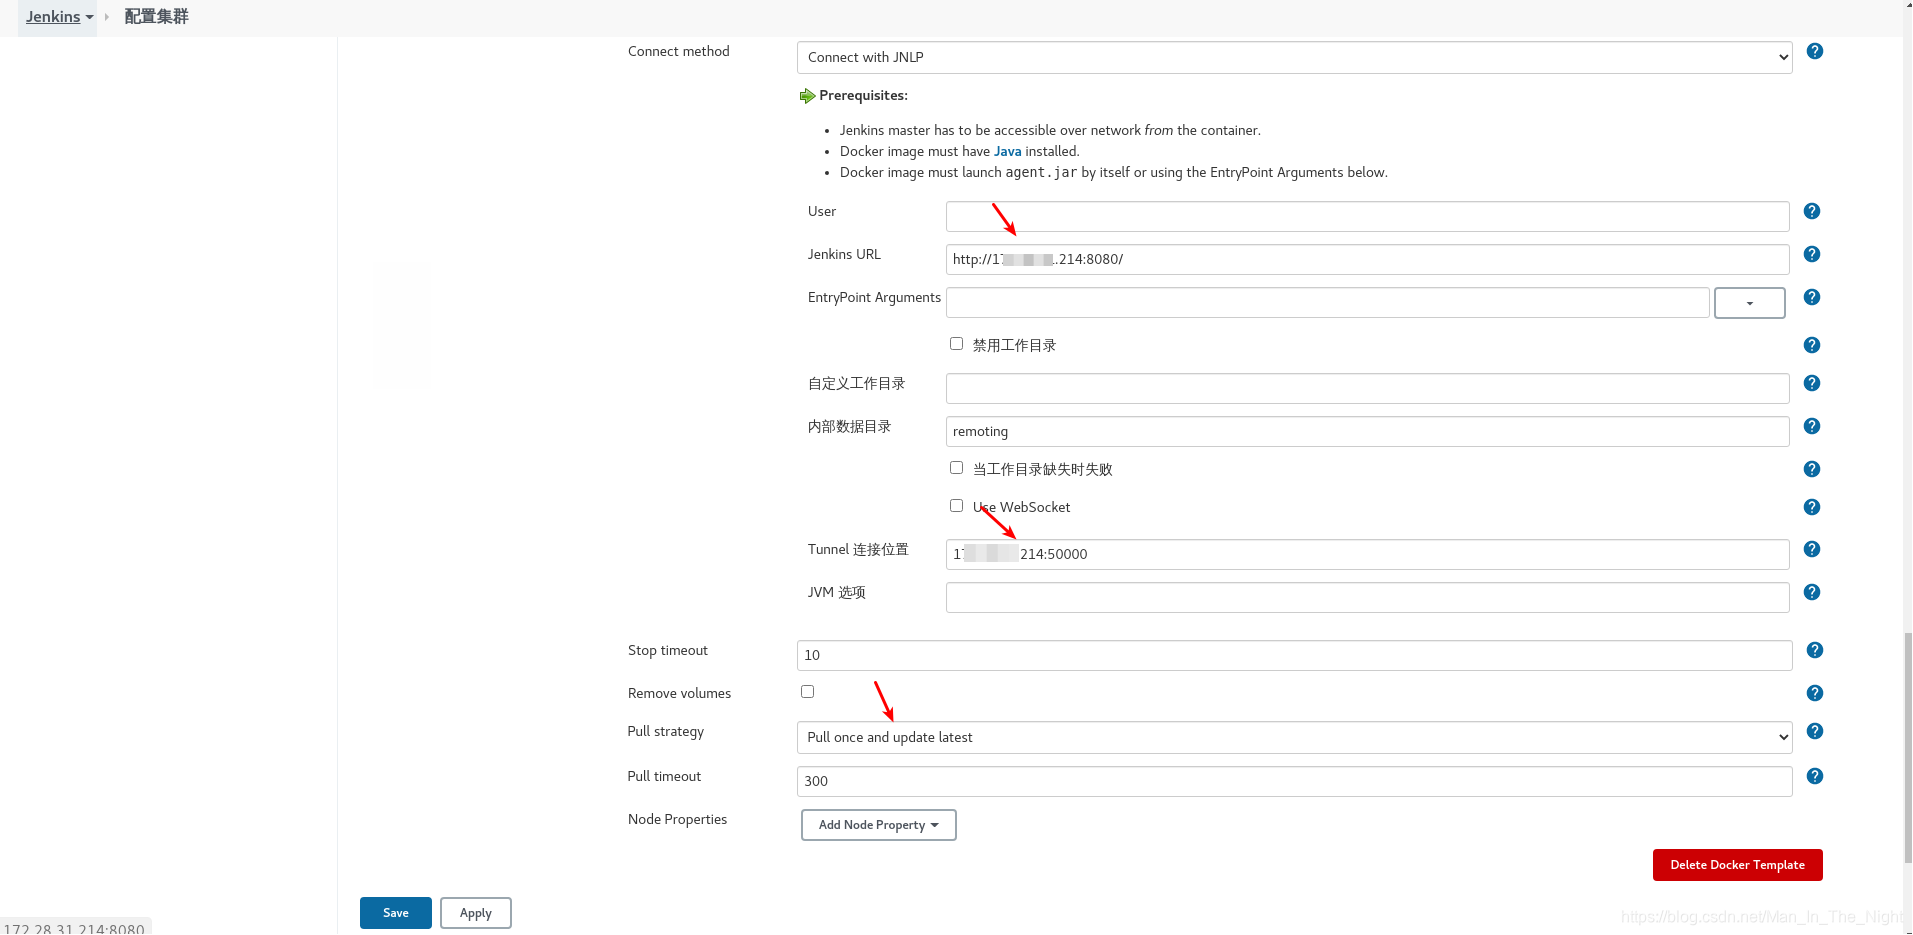Focus the Tunnel 连接位置 field
The image size is (1913, 935).
[1367, 554]
